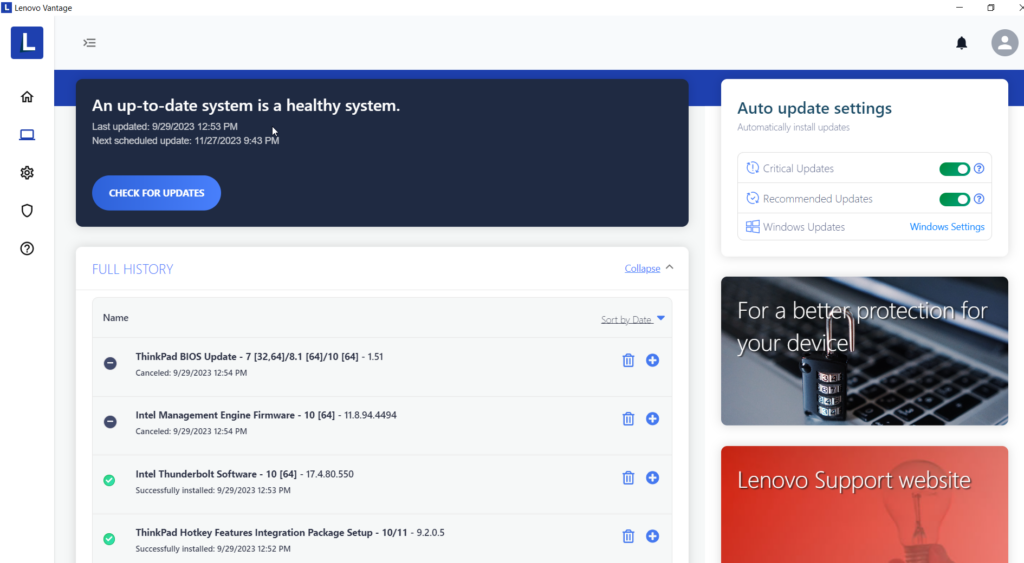Show help for Critical Updates

(979, 169)
